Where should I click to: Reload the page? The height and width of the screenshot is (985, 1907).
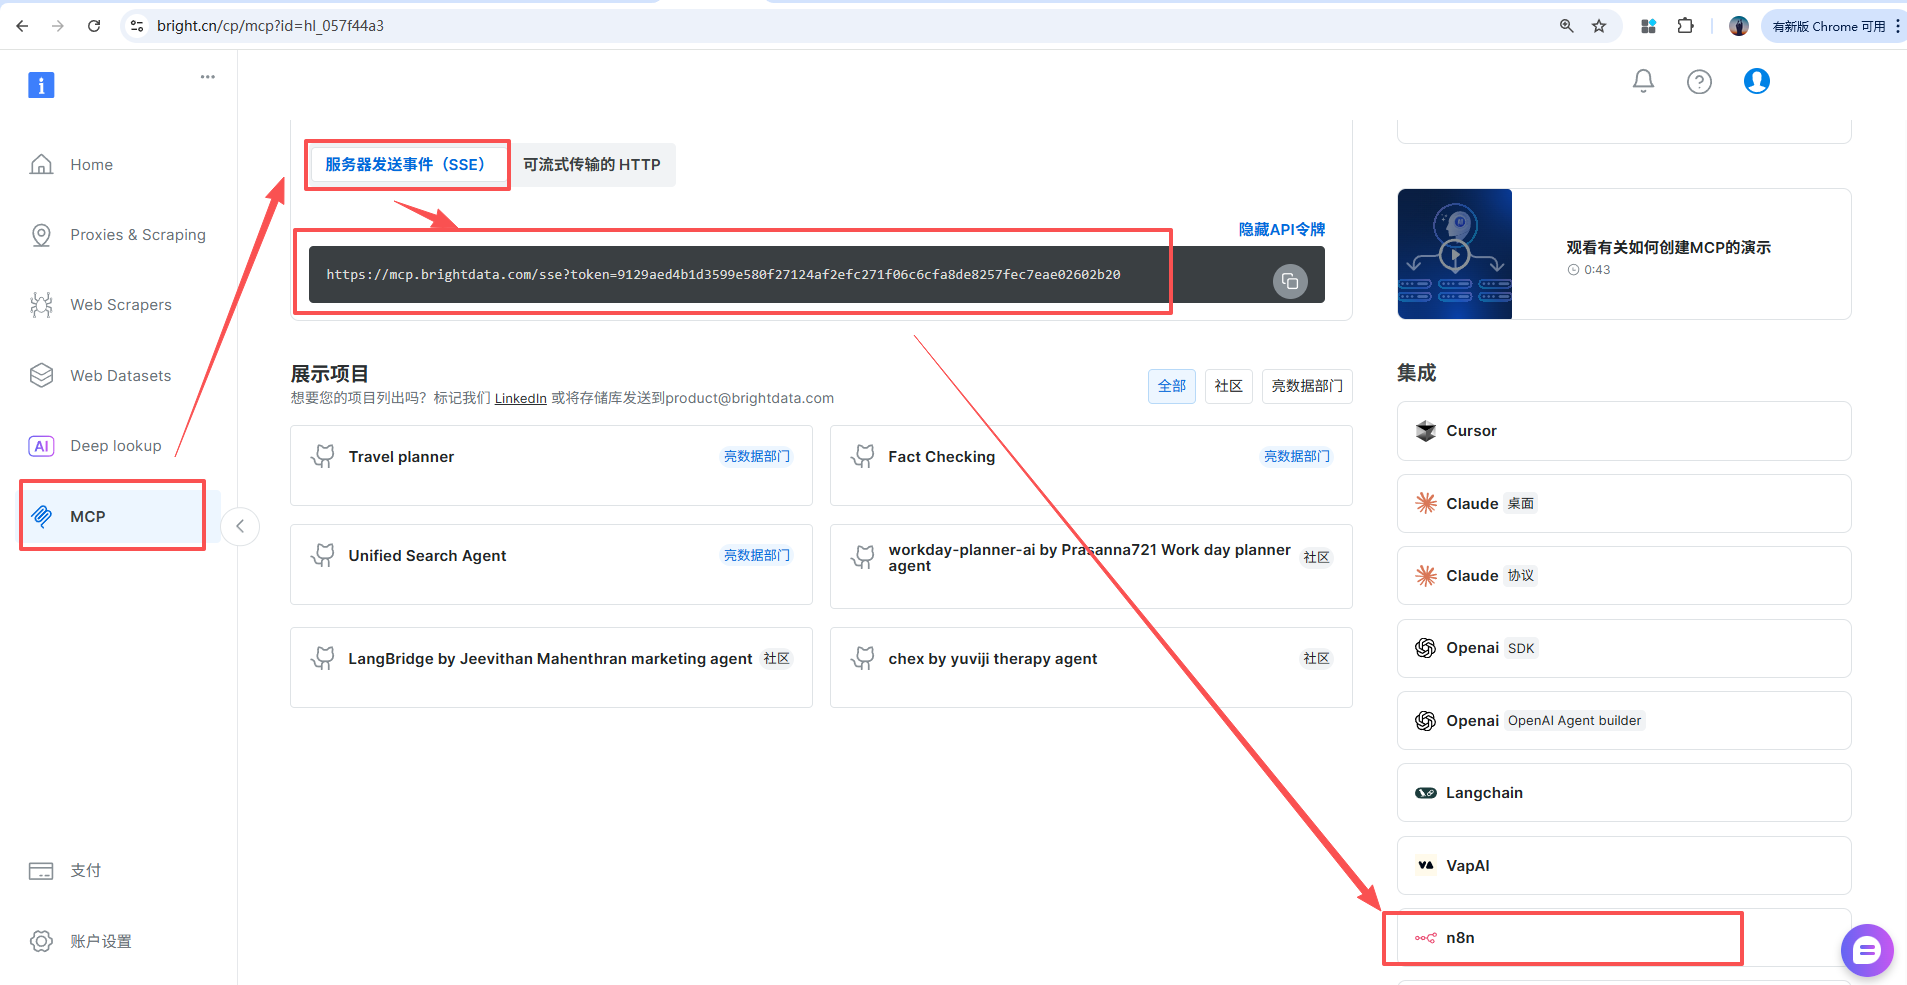pyautogui.click(x=94, y=26)
